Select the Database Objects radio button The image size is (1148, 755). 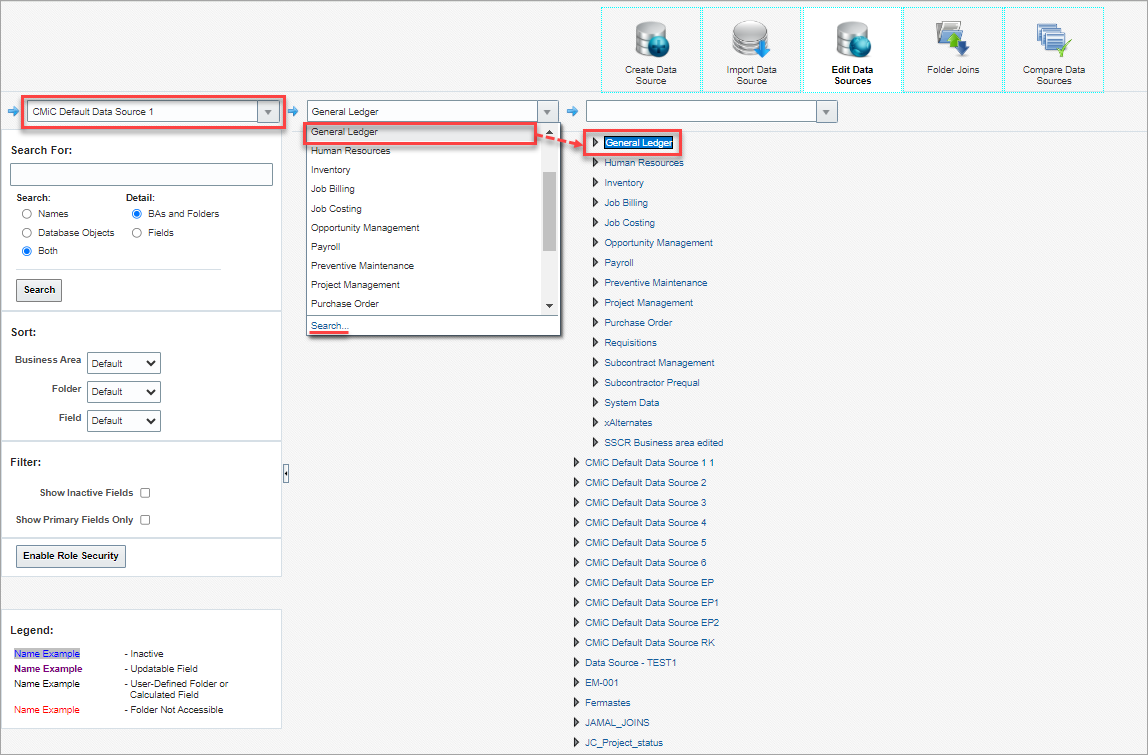point(27,233)
